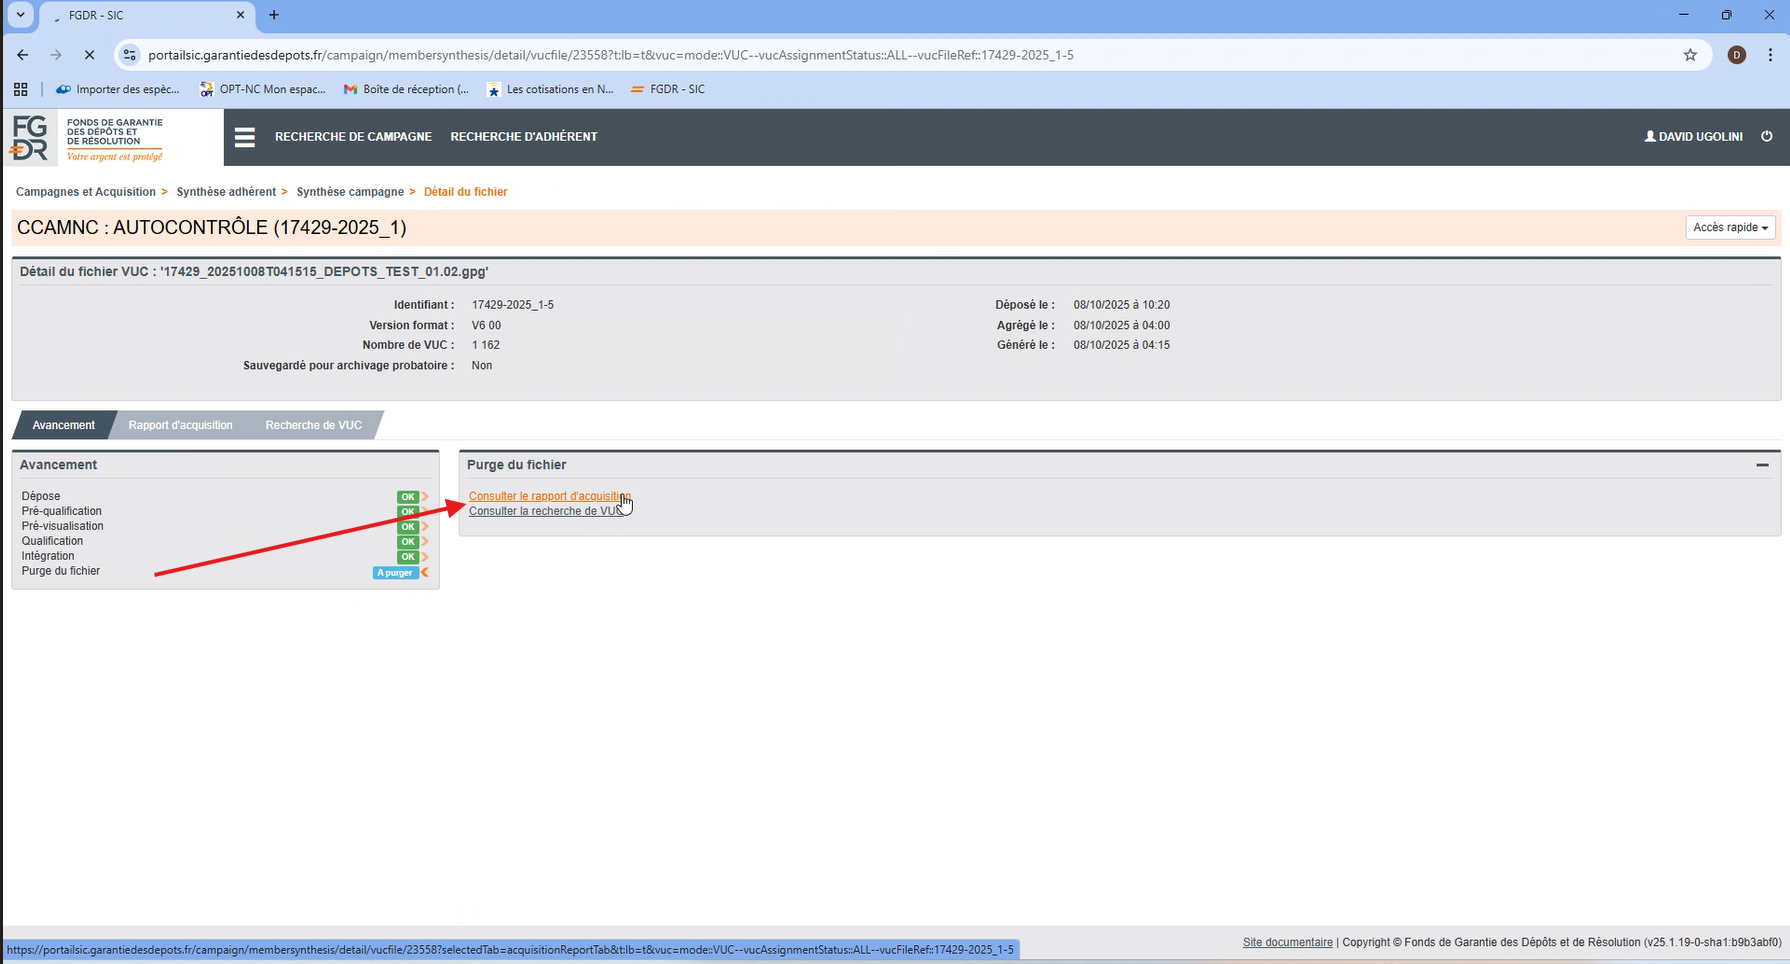Open the hamburger navigation menu
Image resolution: width=1790 pixels, height=964 pixels.
[245, 137]
